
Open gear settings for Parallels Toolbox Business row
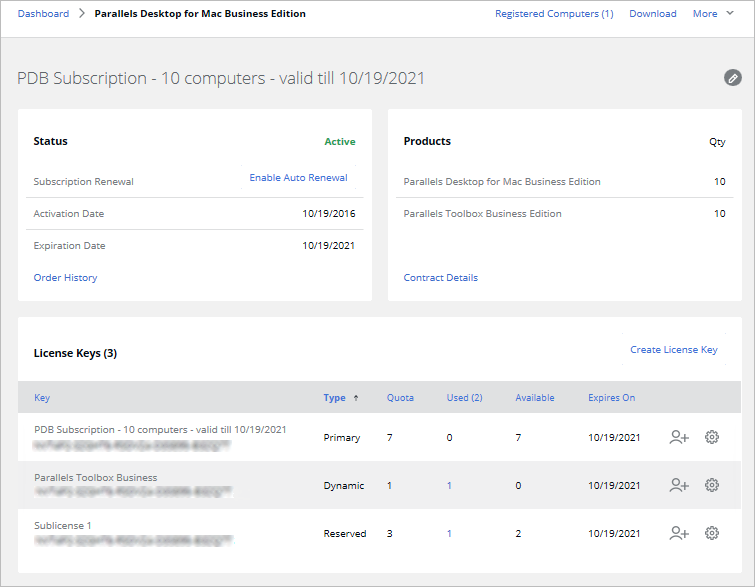pyautogui.click(x=712, y=485)
